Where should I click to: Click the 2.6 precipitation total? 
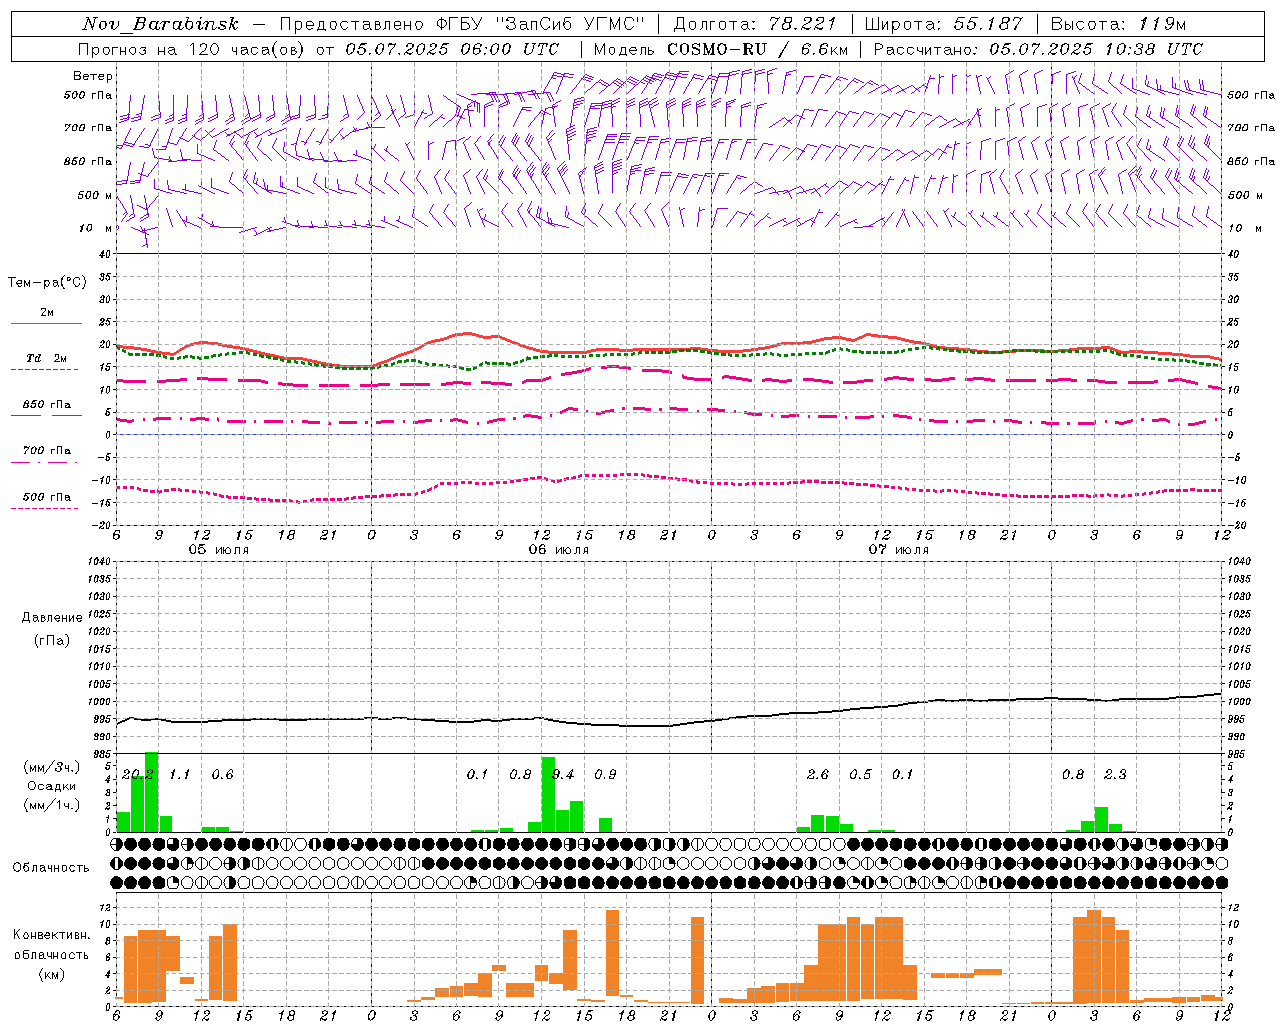tap(818, 775)
